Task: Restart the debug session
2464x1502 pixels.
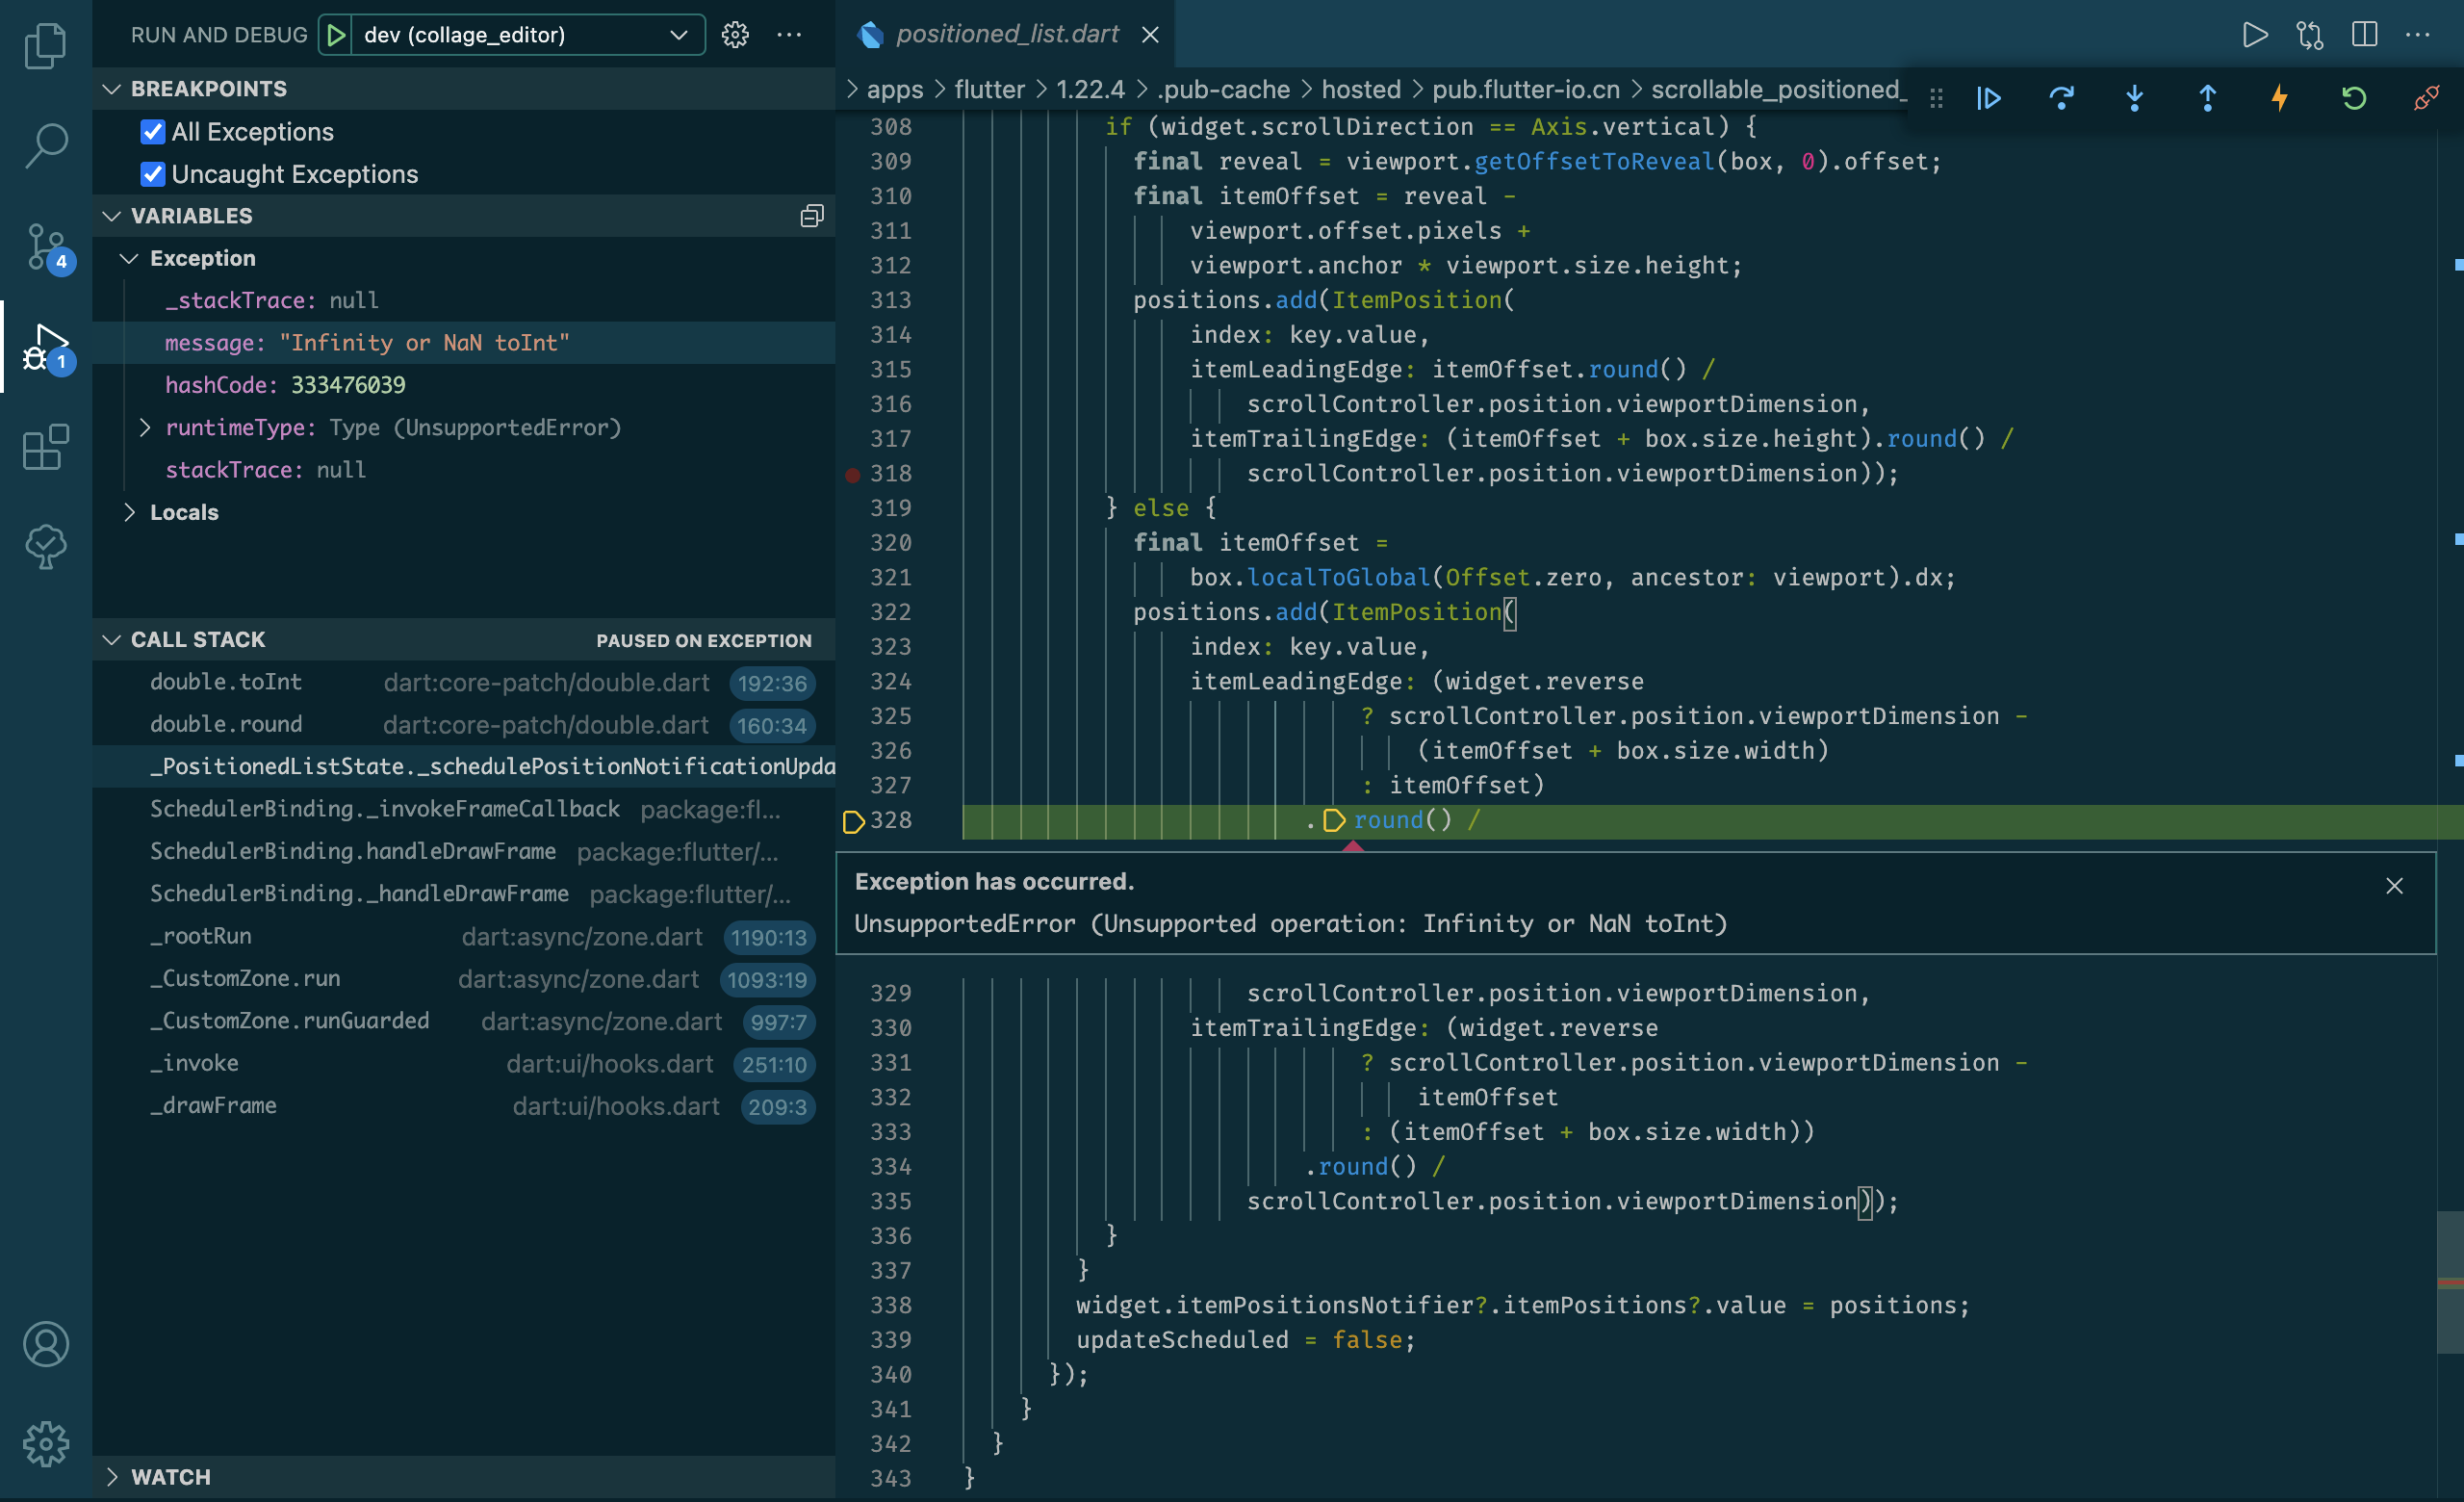Action: point(2354,98)
